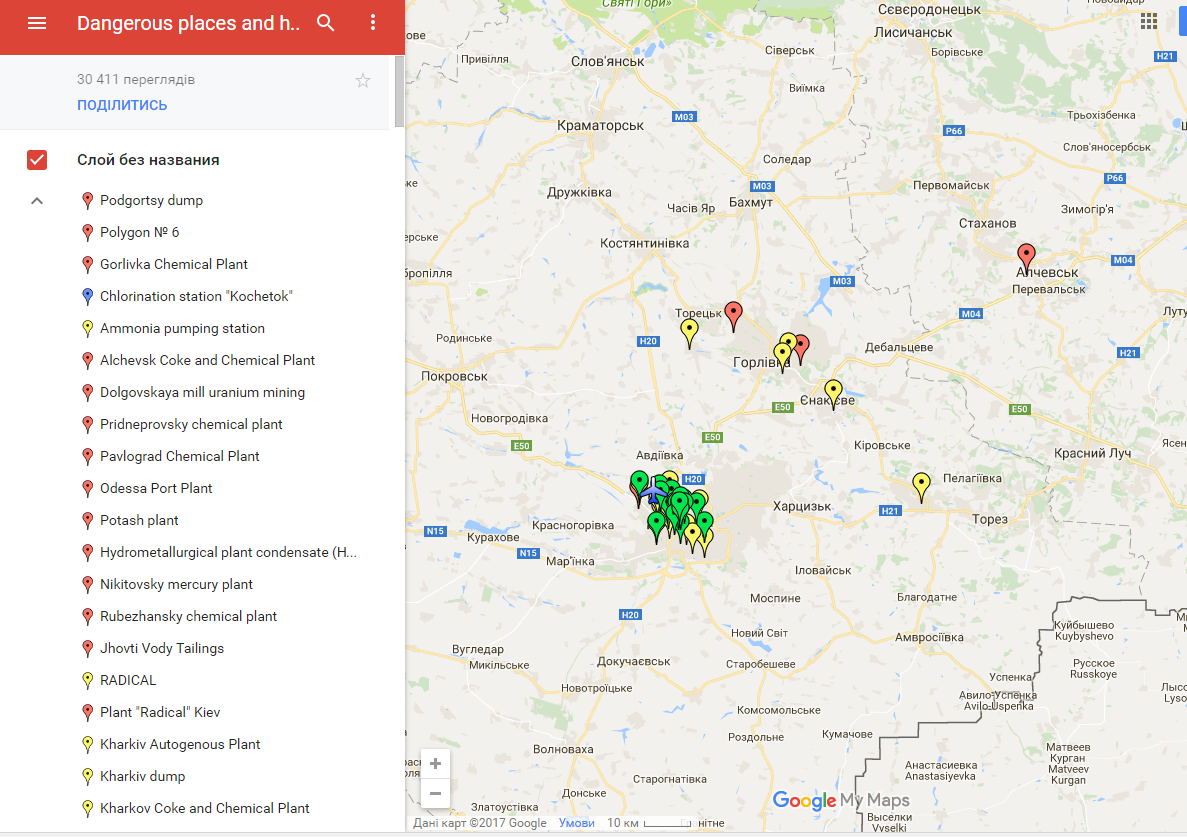Zoom out on the map

435,793
